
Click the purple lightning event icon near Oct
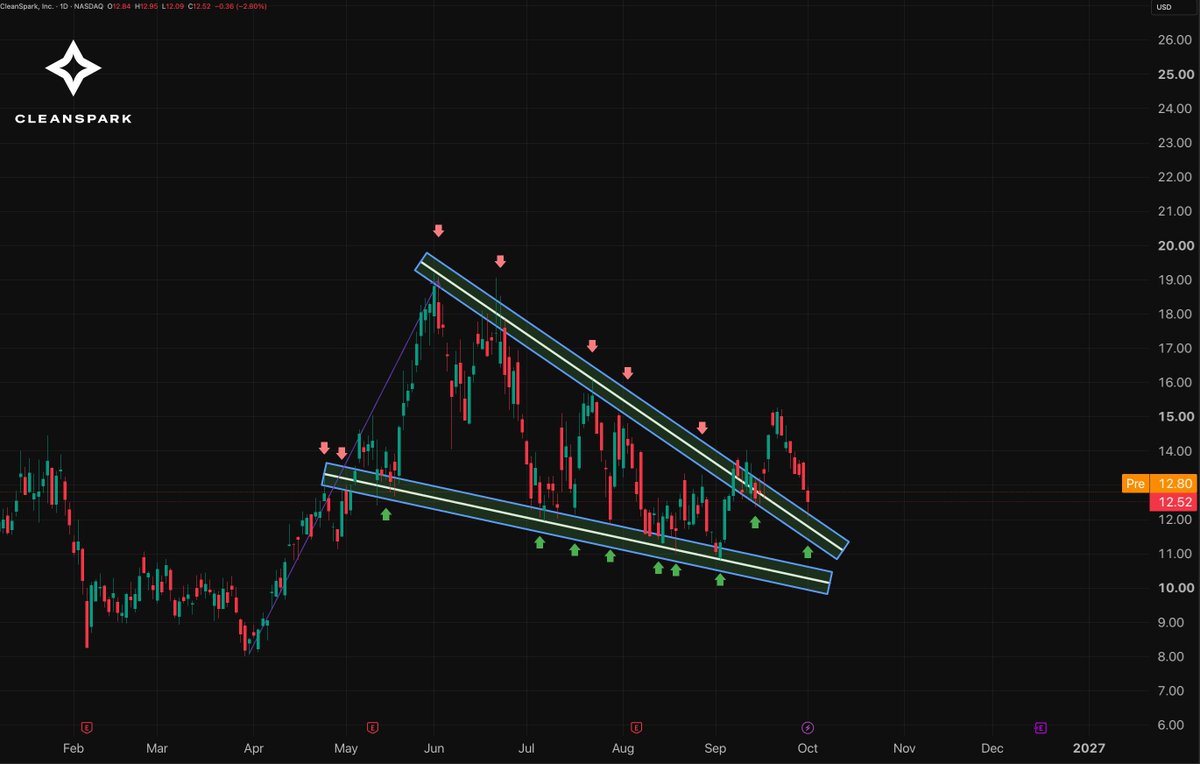(808, 727)
